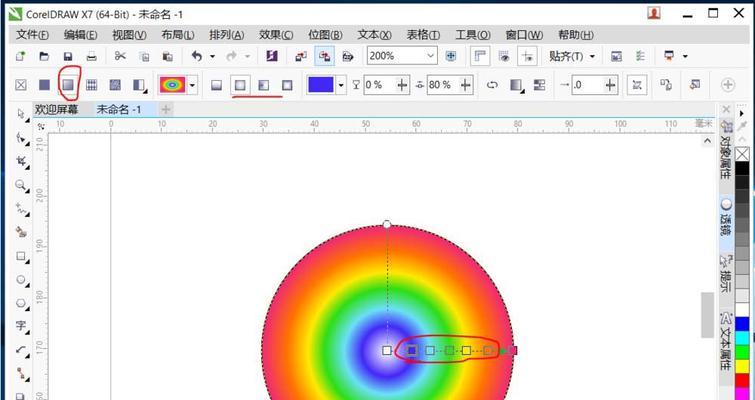Viewport: 755px width, 400px height.
Task: Toggle the free scale and skew button
Action: click(x=637, y=85)
